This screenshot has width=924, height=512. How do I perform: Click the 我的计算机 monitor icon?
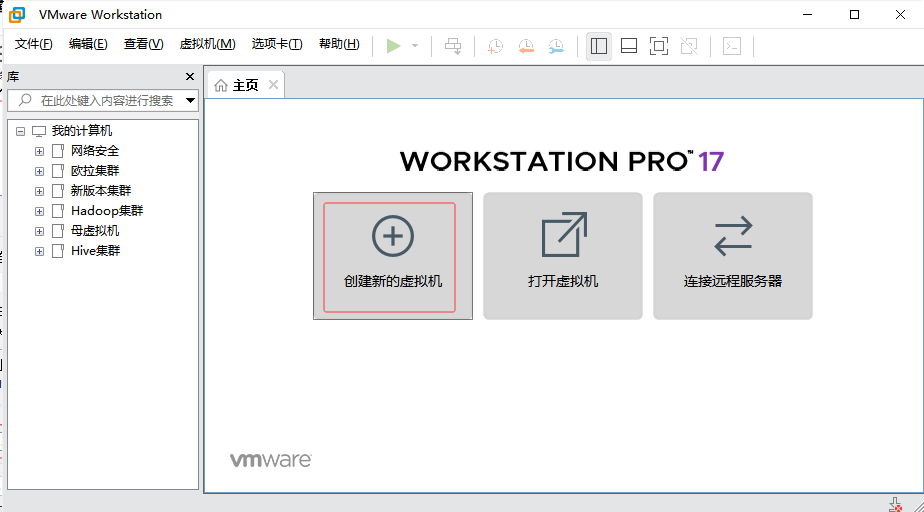39,131
